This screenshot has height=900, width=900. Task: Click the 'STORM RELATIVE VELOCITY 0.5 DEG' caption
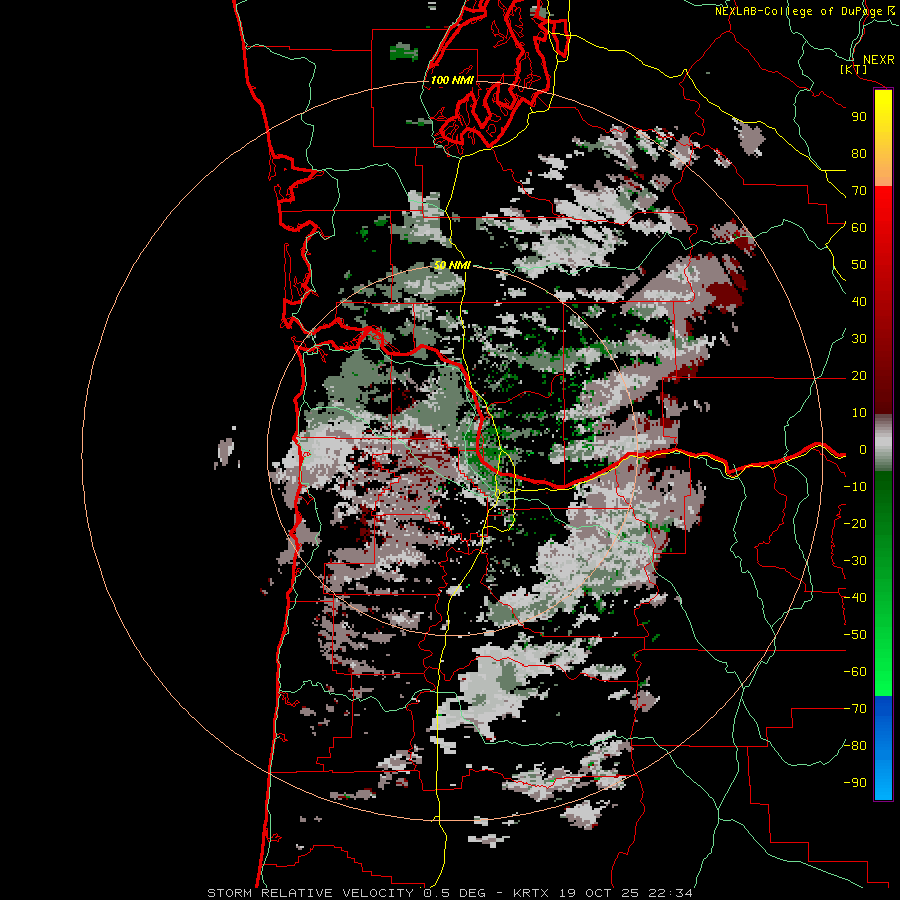[x=346, y=893]
